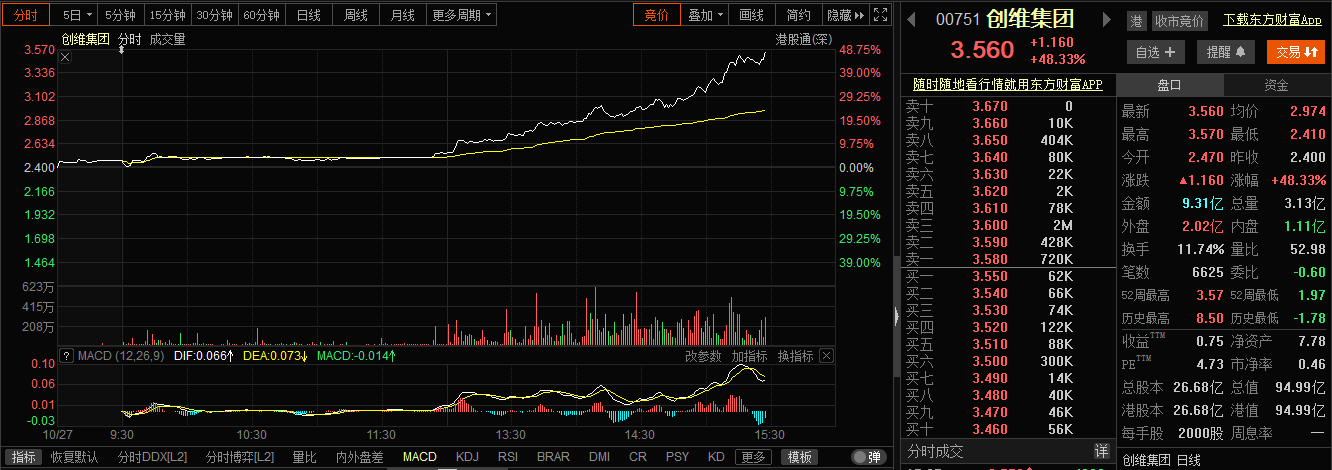Image resolution: width=1332 pixels, height=470 pixels.
Task: Select the 内外盘差 indicator
Action: tap(359, 457)
